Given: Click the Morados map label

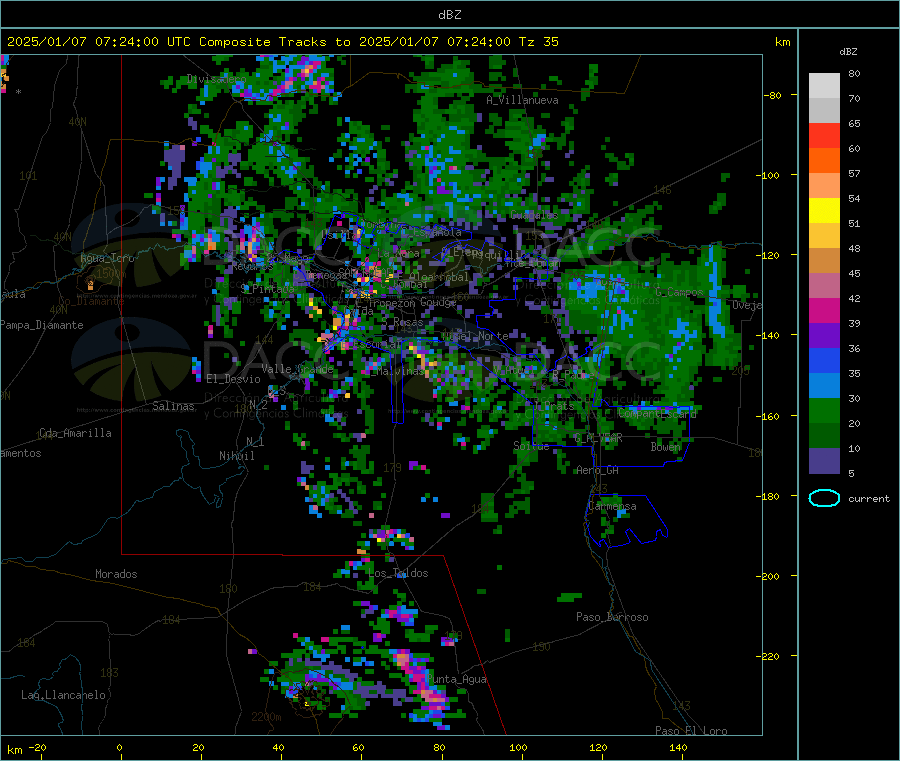Looking at the screenshot, I should pyautogui.click(x=116, y=574).
